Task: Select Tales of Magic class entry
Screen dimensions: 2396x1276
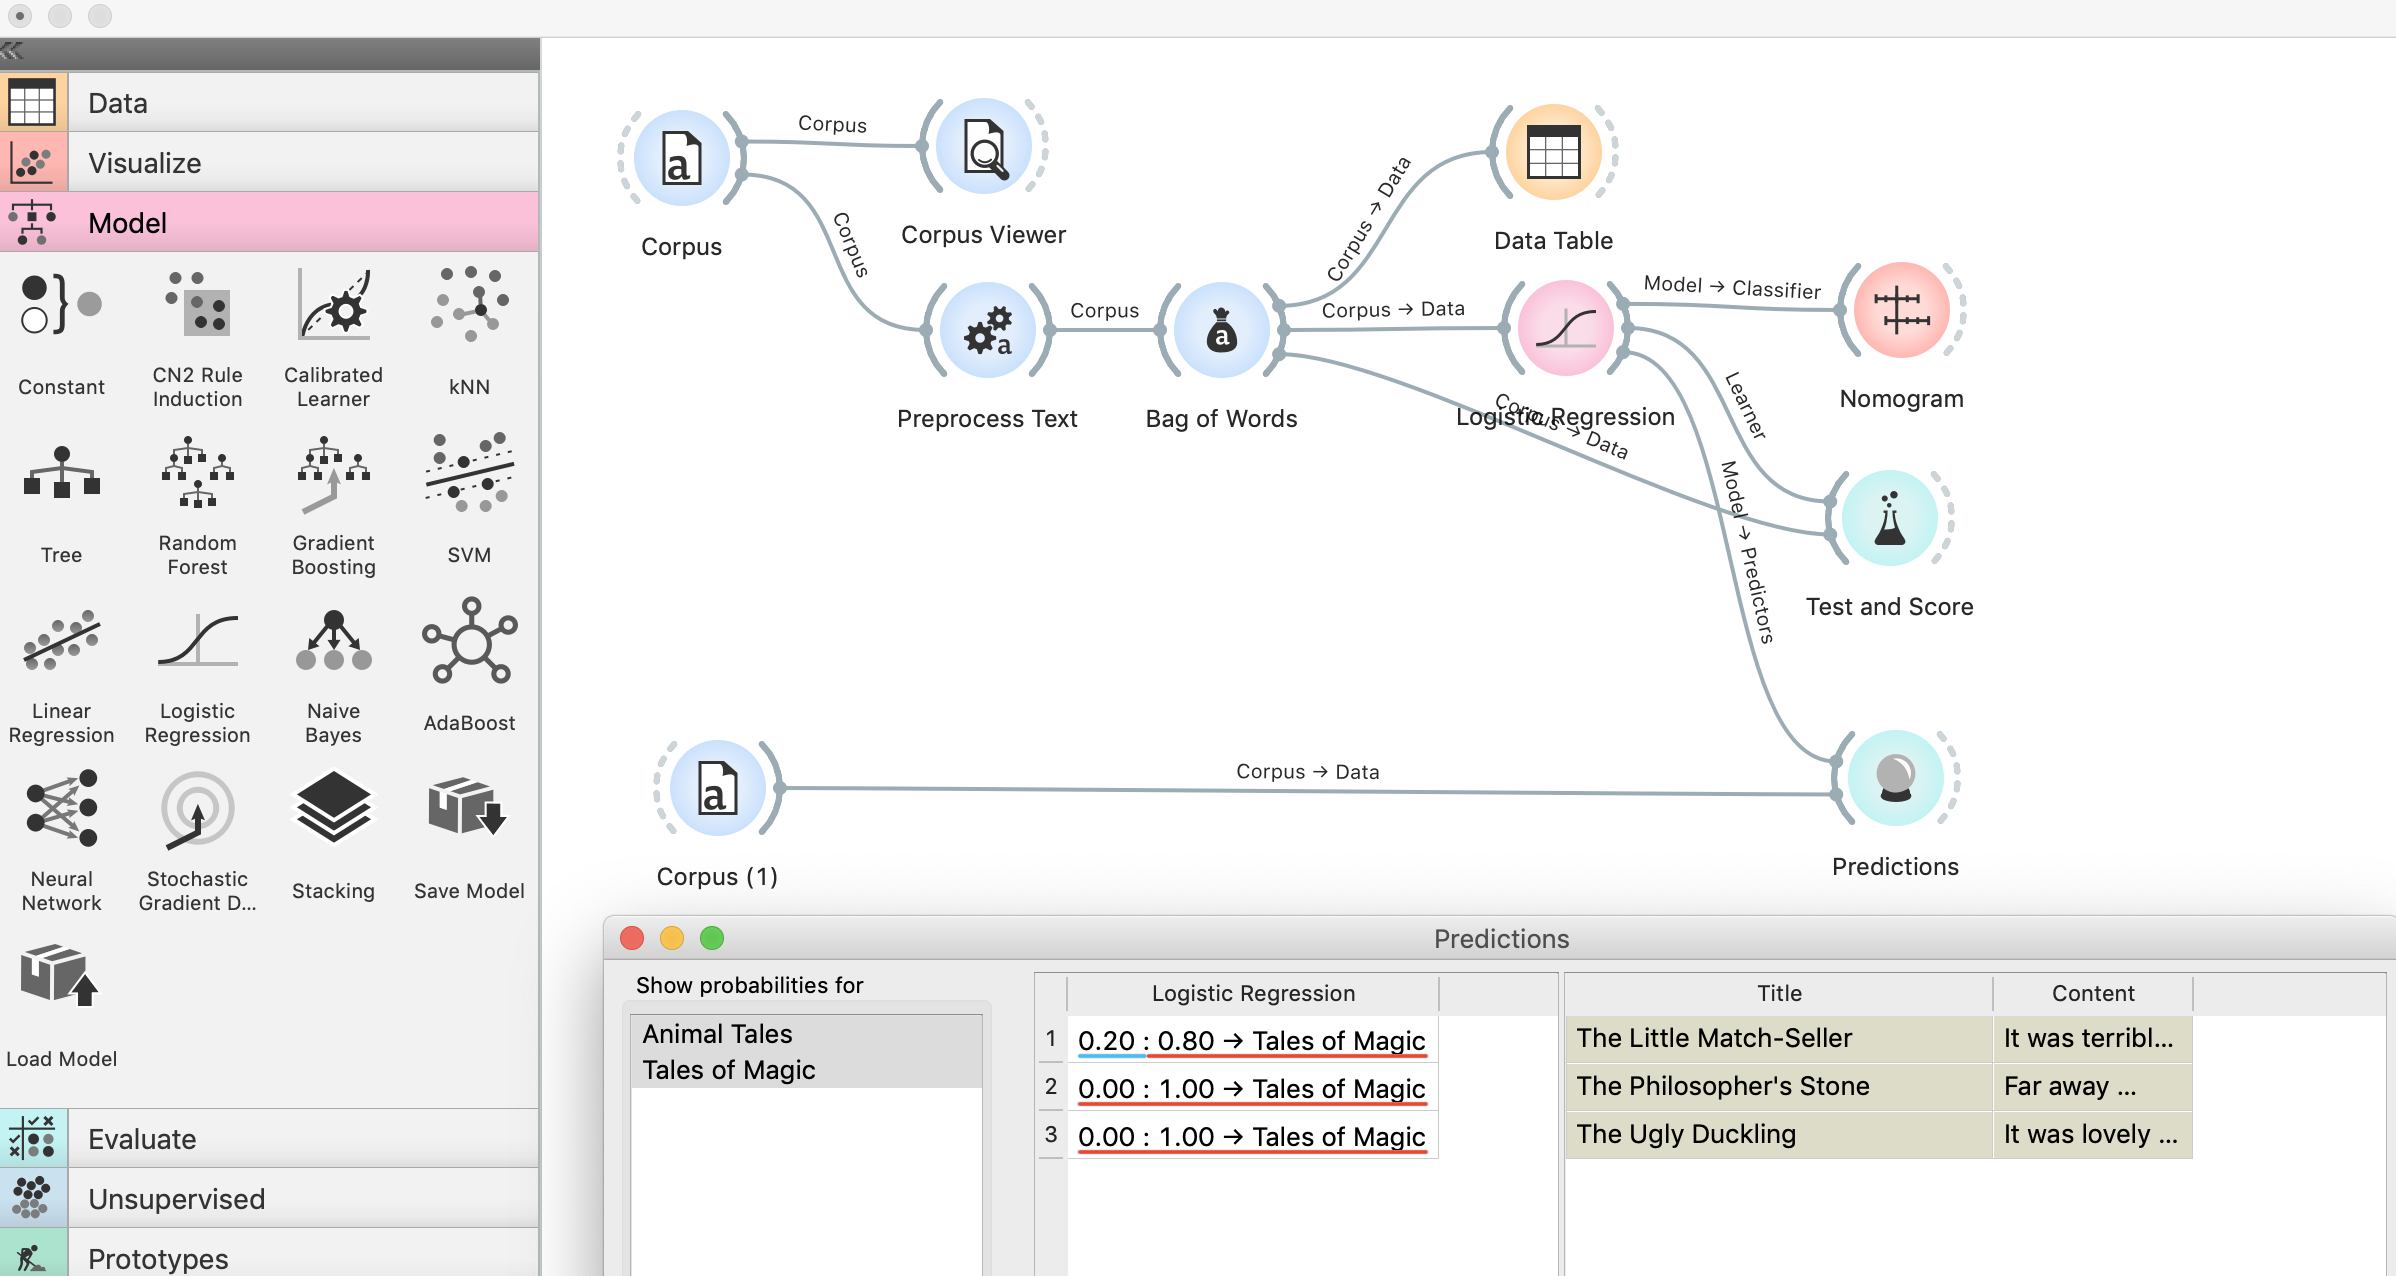Action: pyautogui.click(x=729, y=1070)
